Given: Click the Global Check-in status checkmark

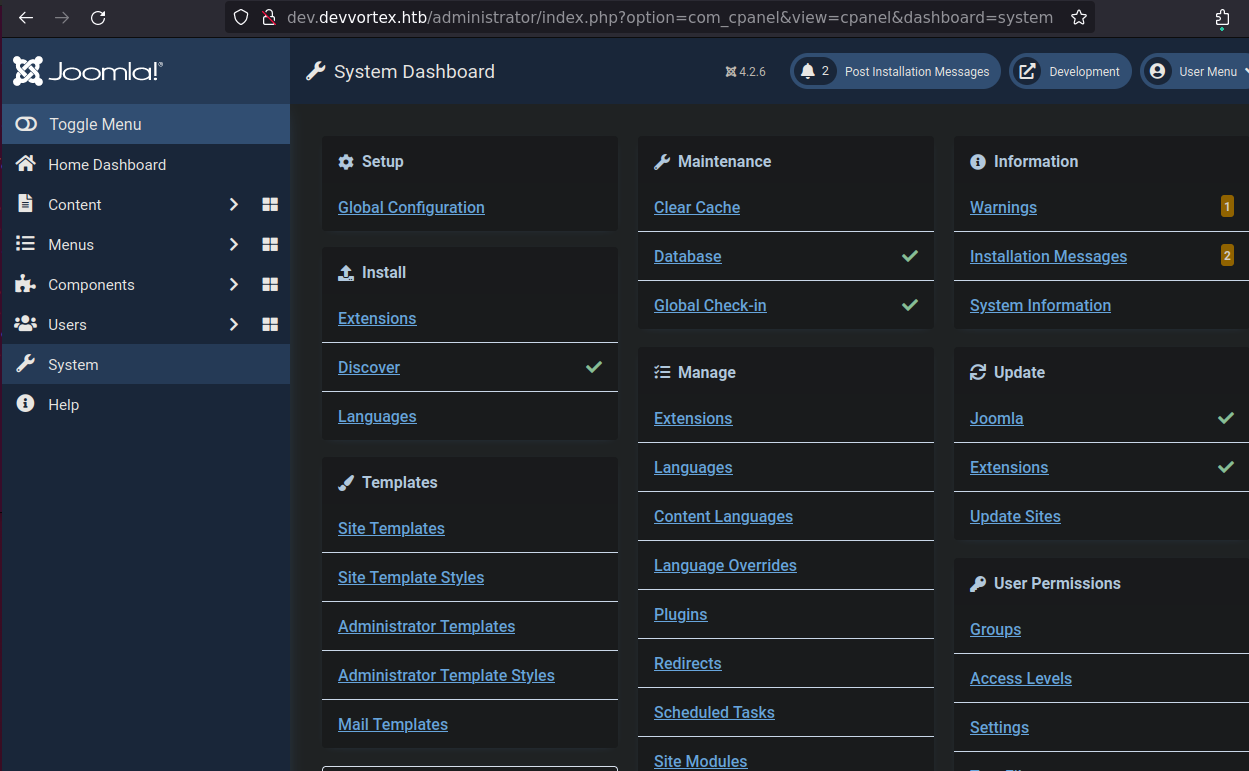Looking at the screenshot, I should [x=910, y=305].
